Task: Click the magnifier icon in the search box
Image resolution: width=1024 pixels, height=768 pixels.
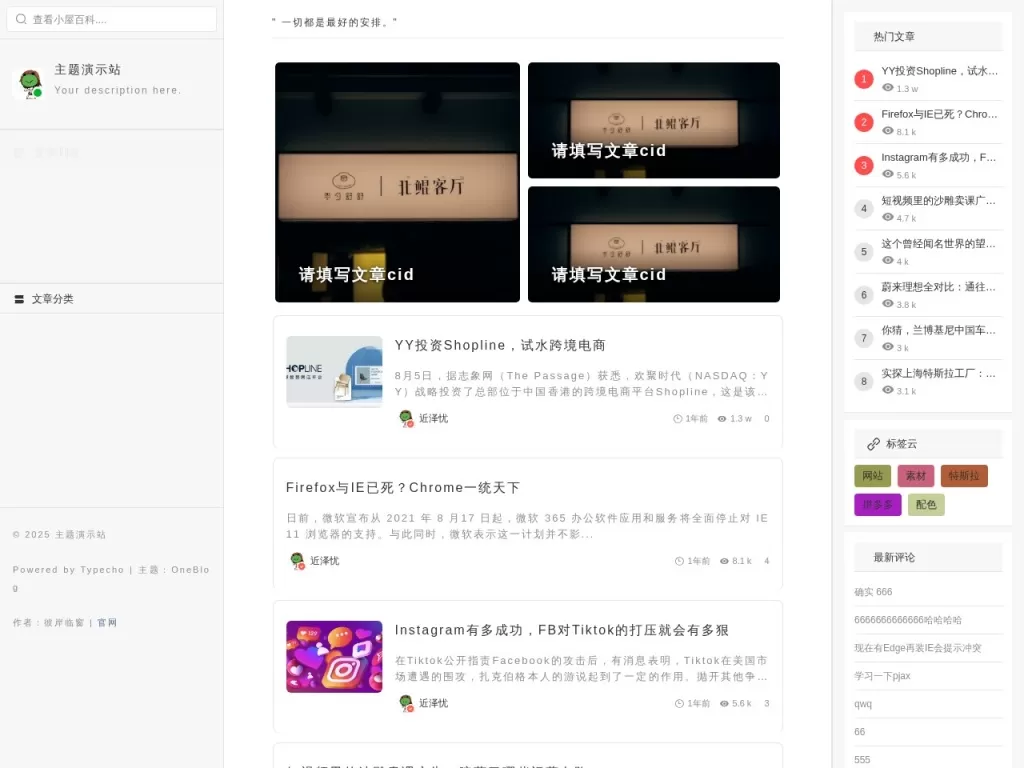Action: point(21,18)
